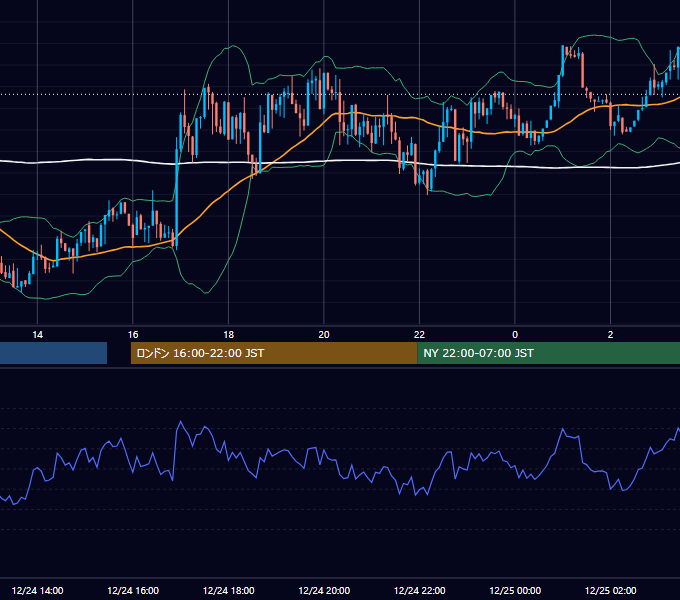Select the 12/24 18:00 time label

point(229,590)
